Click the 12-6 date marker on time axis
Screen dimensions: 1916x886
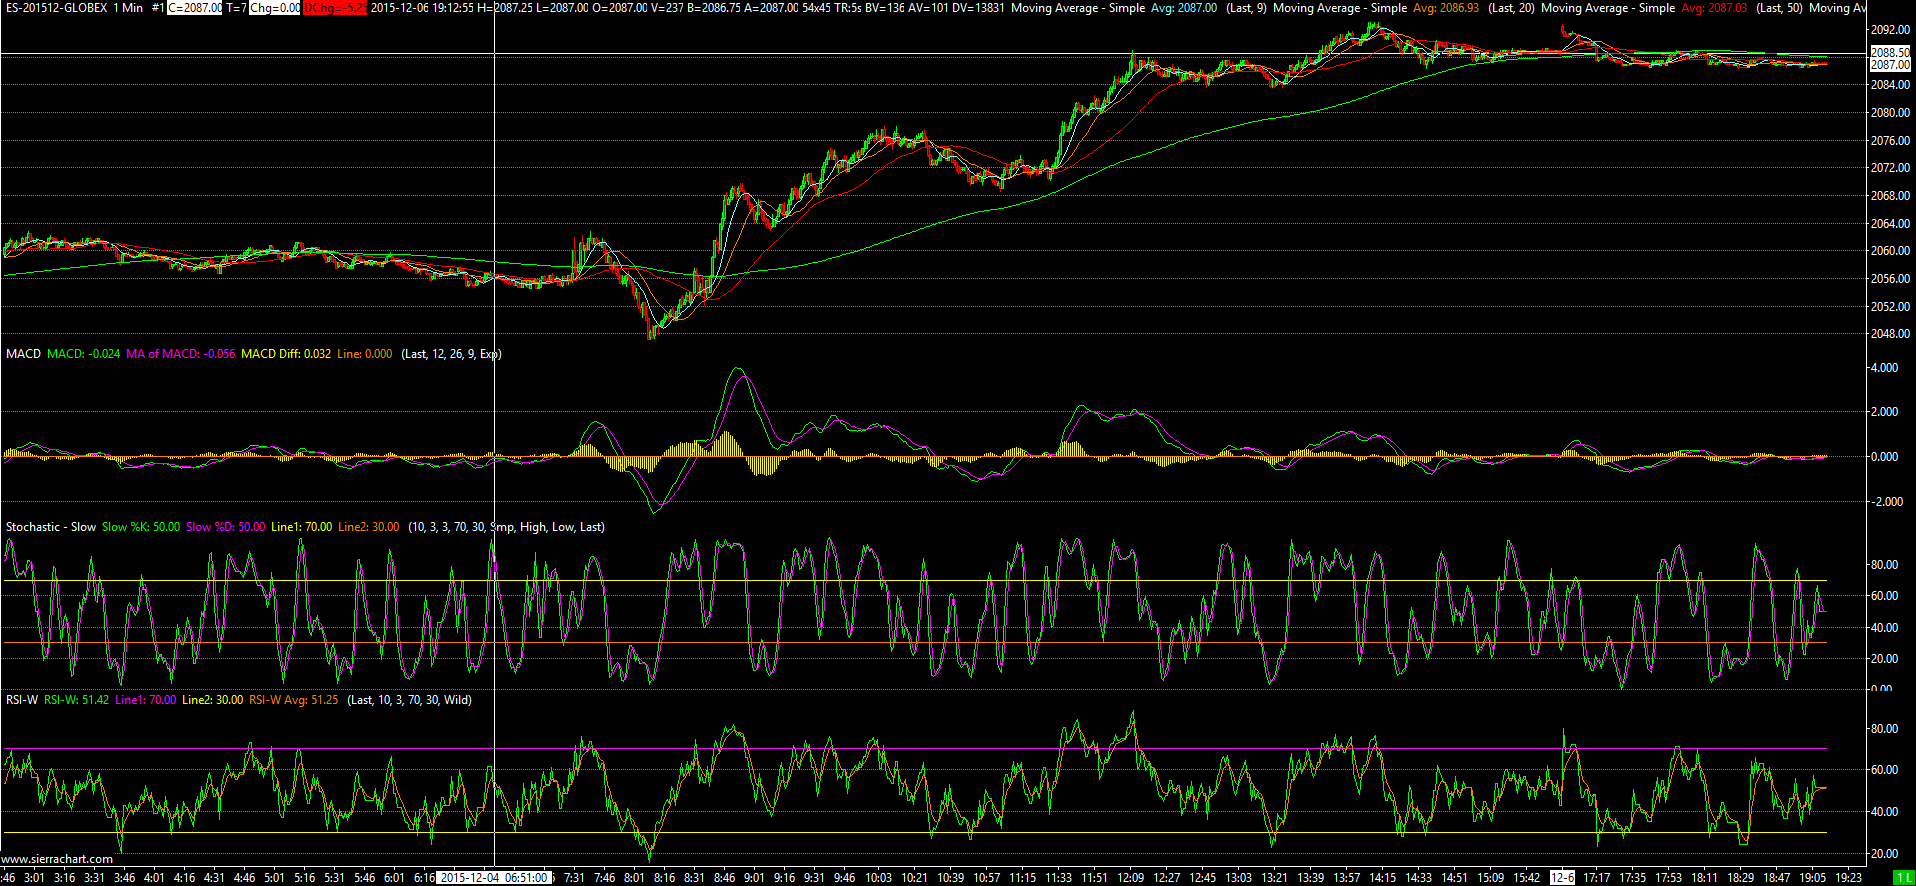[x=1562, y=878]
